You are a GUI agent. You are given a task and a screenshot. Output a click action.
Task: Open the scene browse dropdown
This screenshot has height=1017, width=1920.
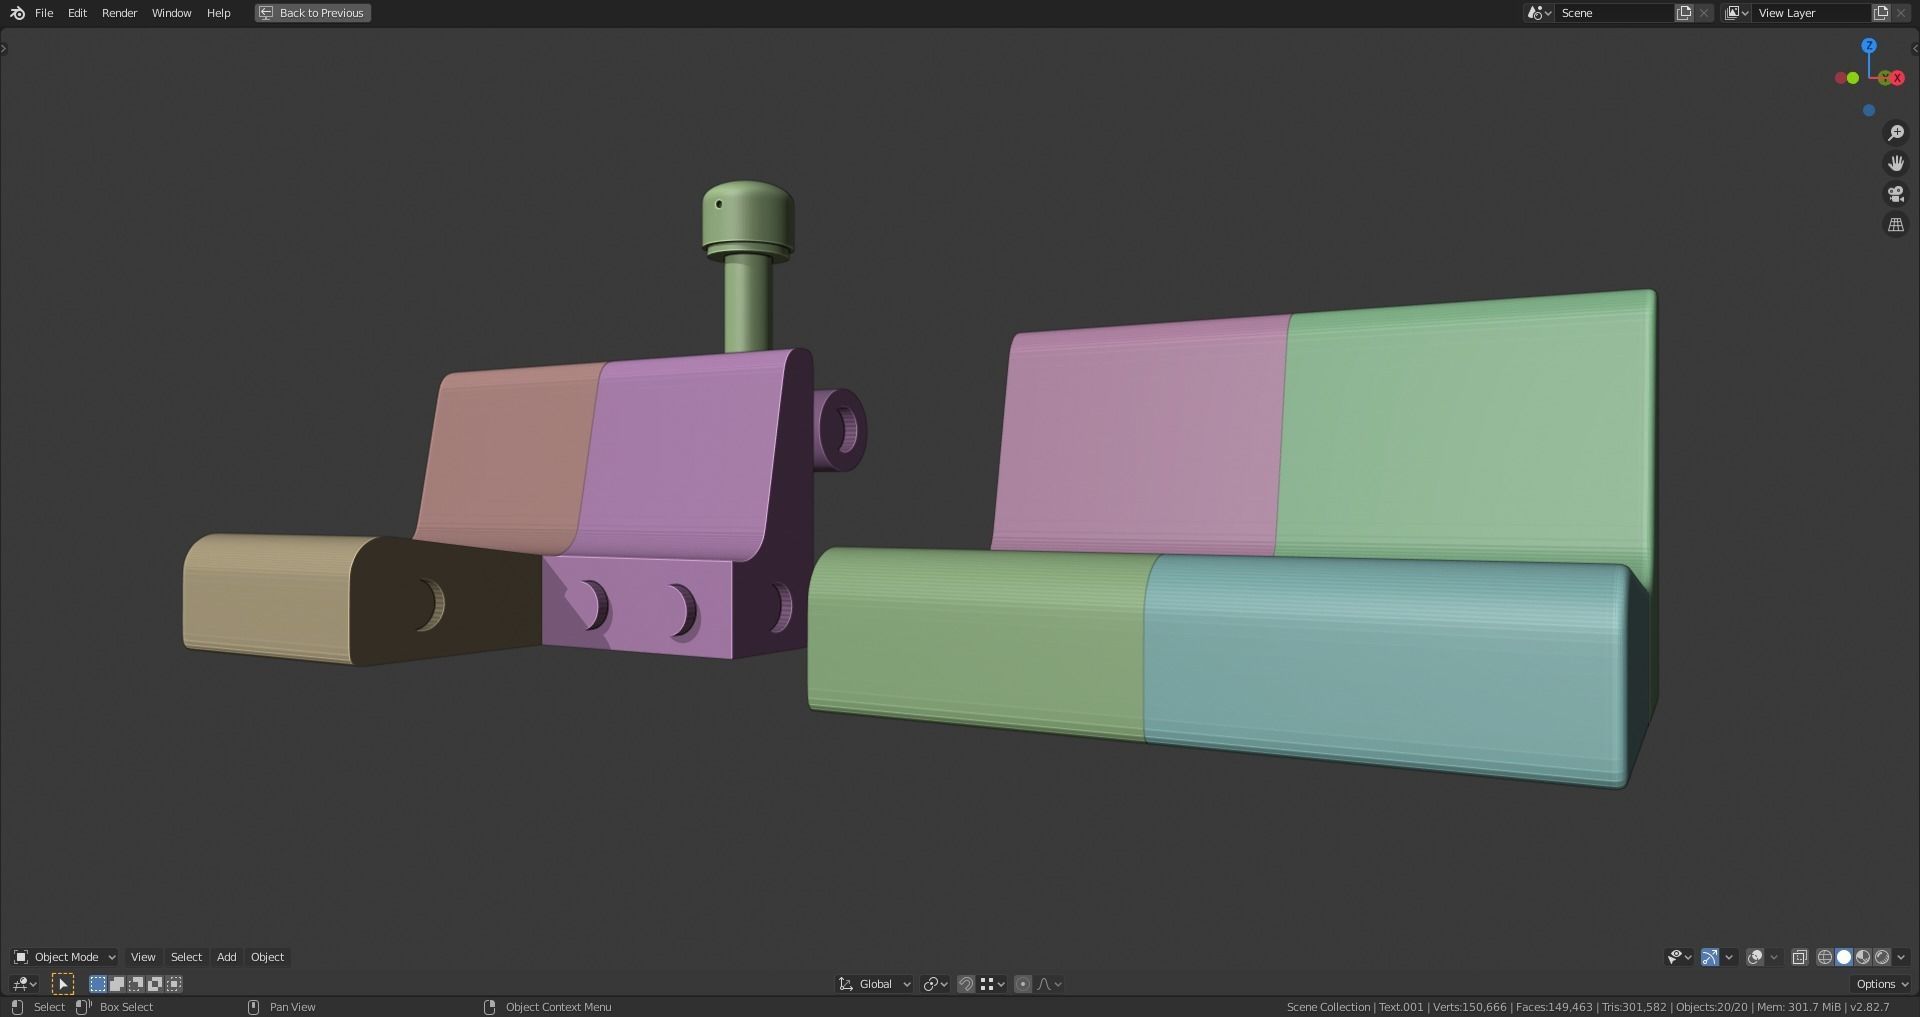pos(1539,13)
